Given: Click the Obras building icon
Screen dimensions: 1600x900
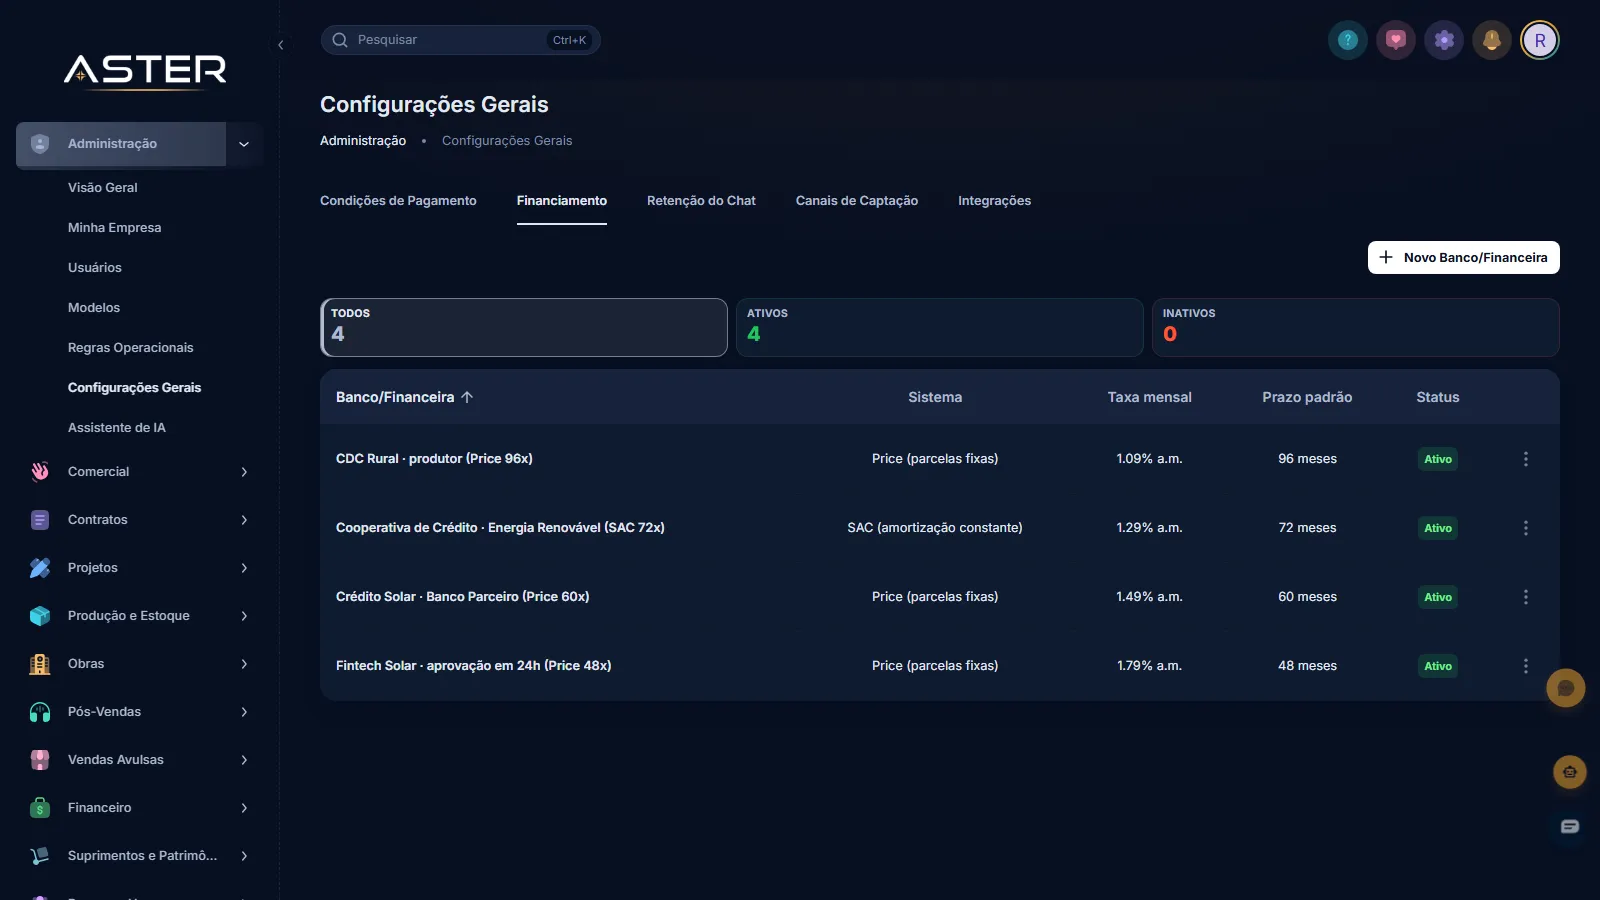Looking at the screenshot, I should click(x=40, y=664).
